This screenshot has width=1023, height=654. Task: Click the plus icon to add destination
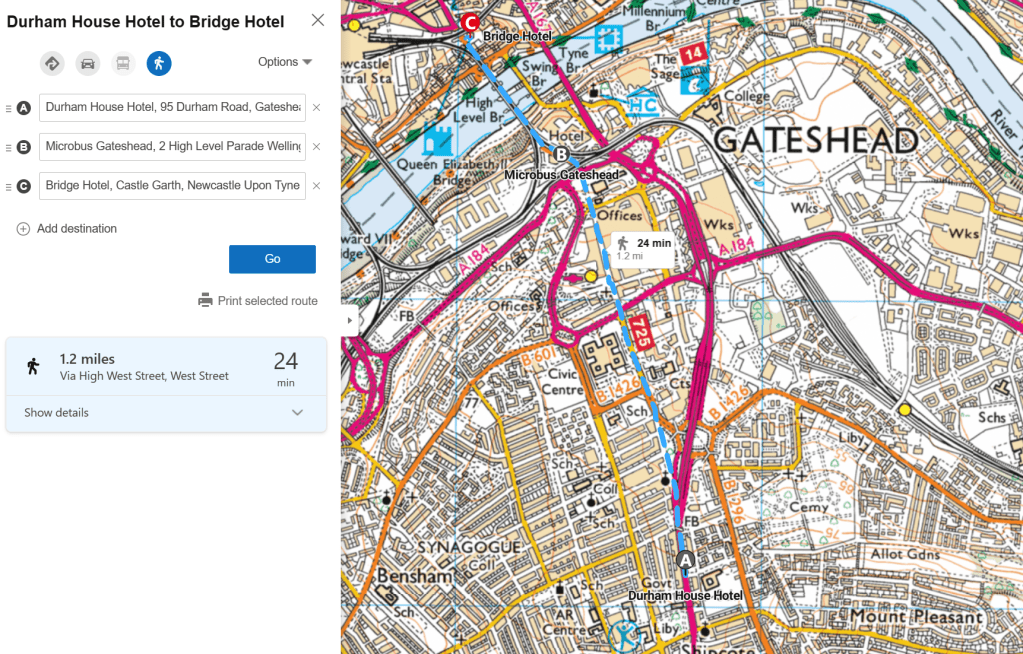point(23,229)
